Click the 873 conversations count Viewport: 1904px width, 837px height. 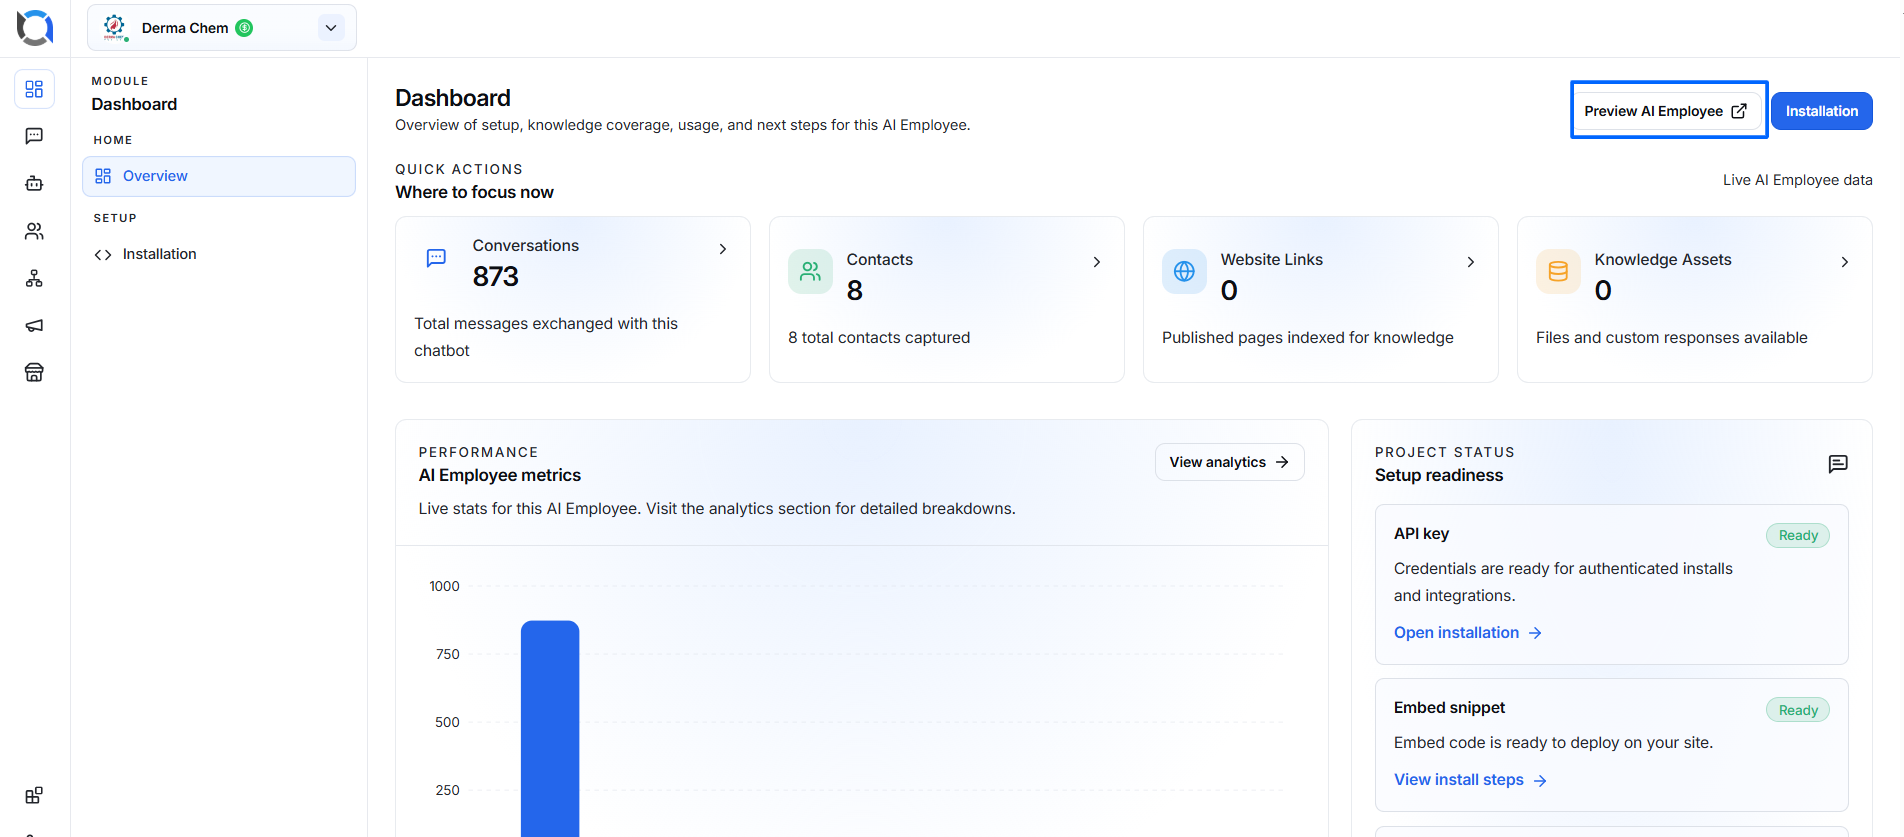pyautogui.click(x=496, y=277)
